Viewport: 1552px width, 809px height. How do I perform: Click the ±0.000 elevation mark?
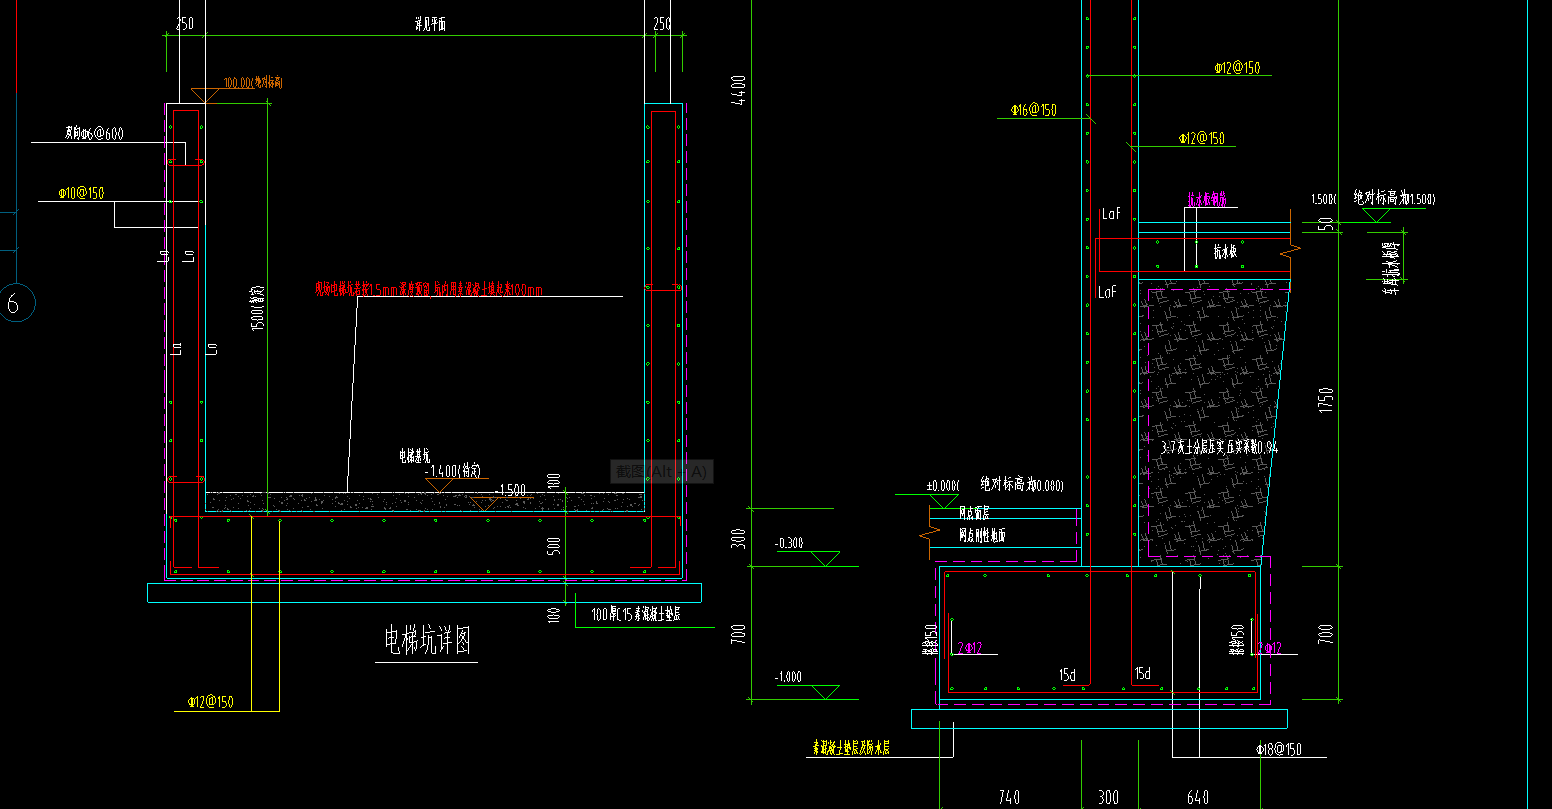(x=942, y=486)
